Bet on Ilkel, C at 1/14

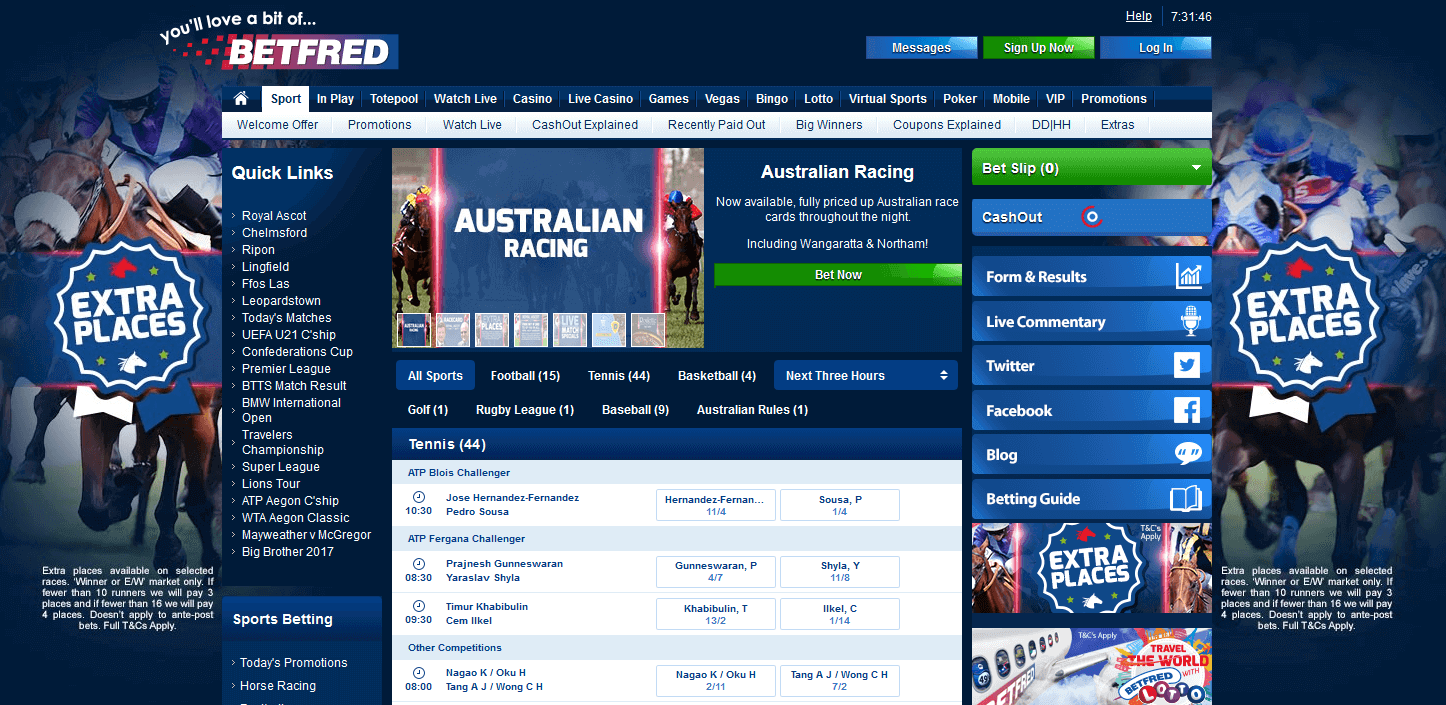pyautogui.click(x=840, y=614)
